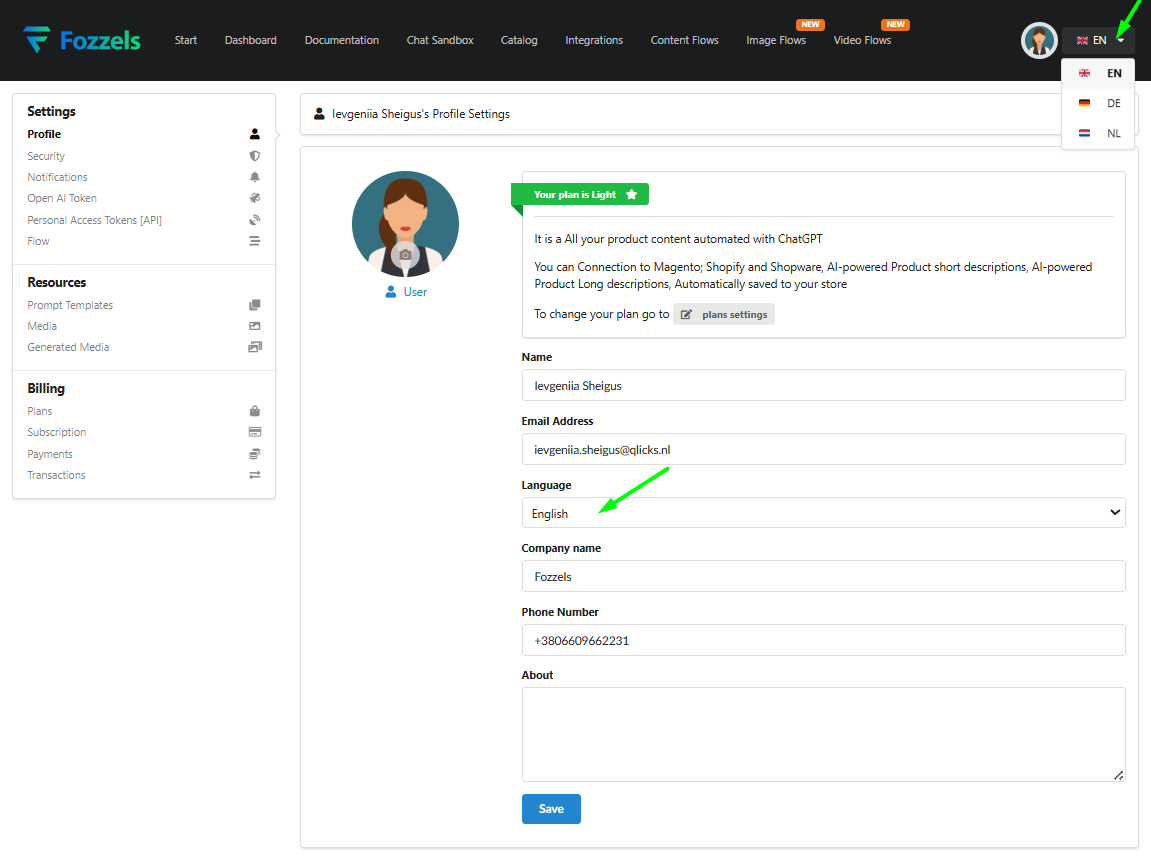Open the Image Flows menu item
This screenshot has width=1151, height=861.
(776, 40)
